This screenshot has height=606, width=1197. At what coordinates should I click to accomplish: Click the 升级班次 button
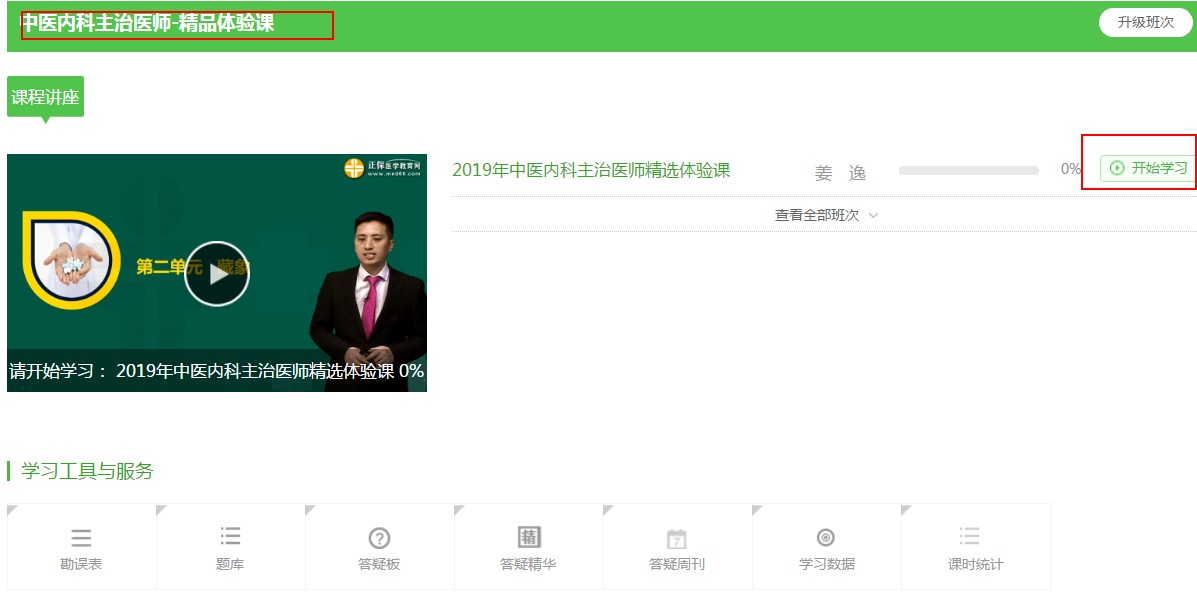tap(1145, 23)
